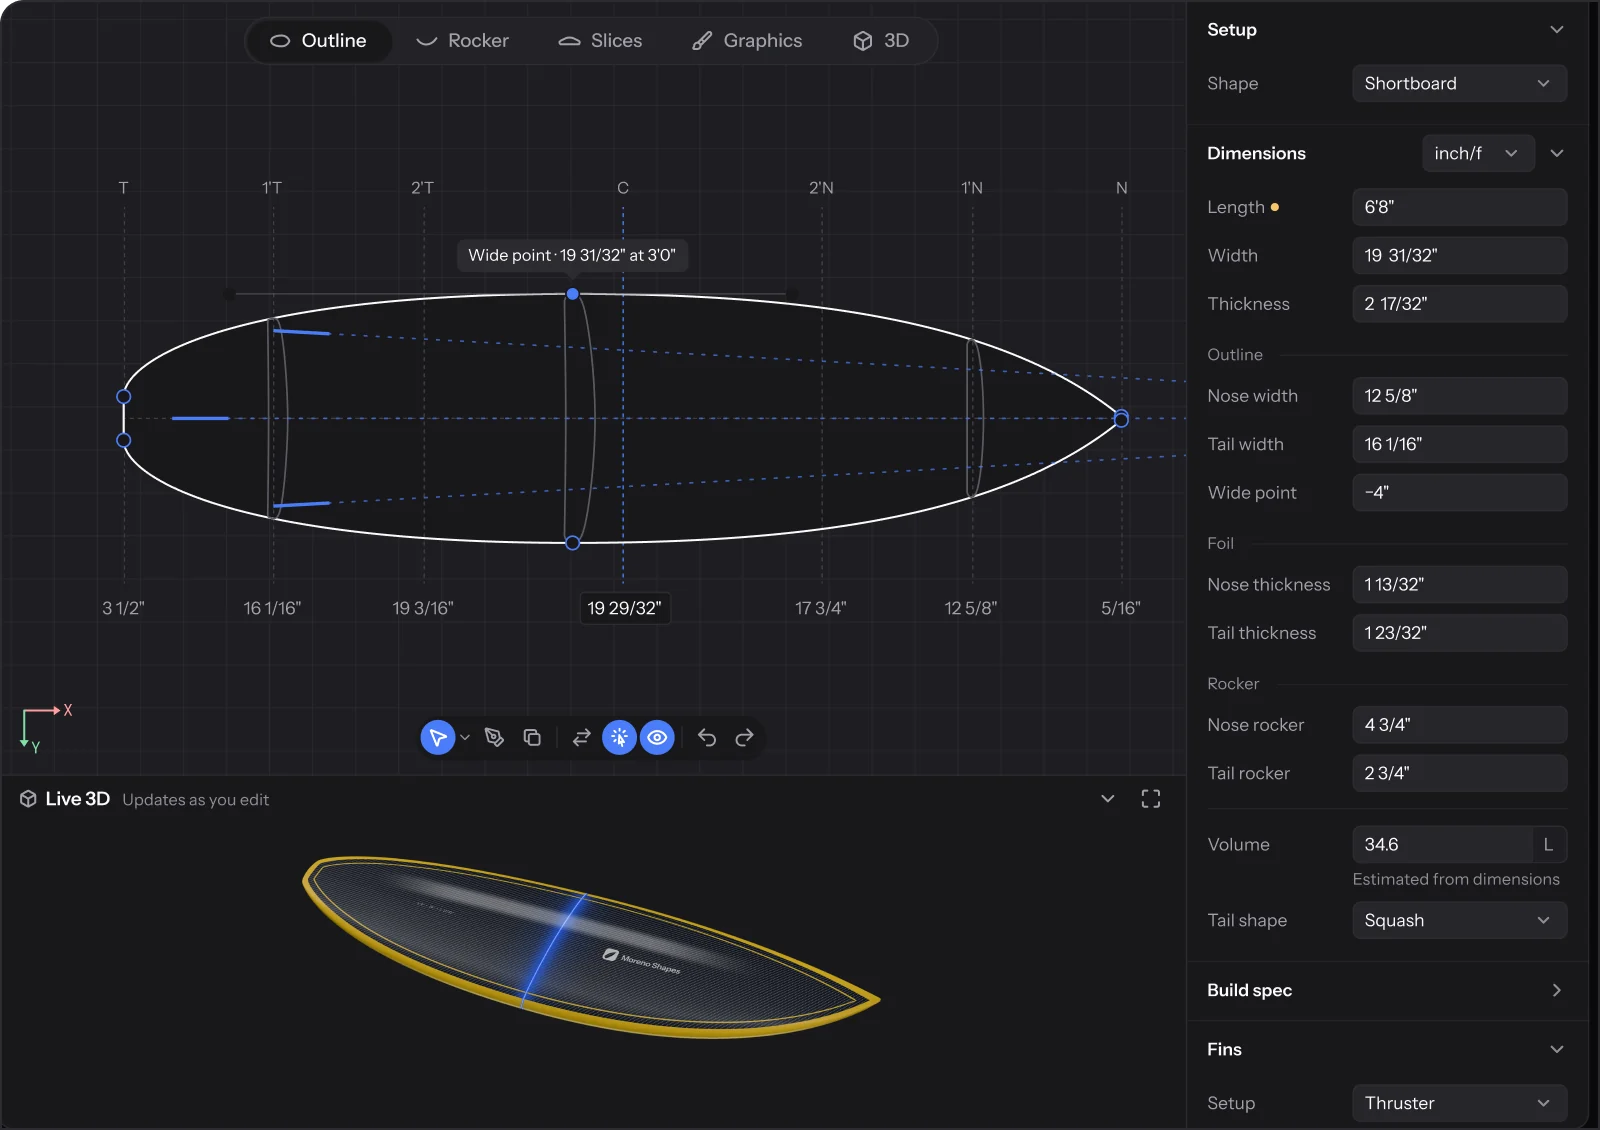Edit the Width field

[x=1459, y=255]
